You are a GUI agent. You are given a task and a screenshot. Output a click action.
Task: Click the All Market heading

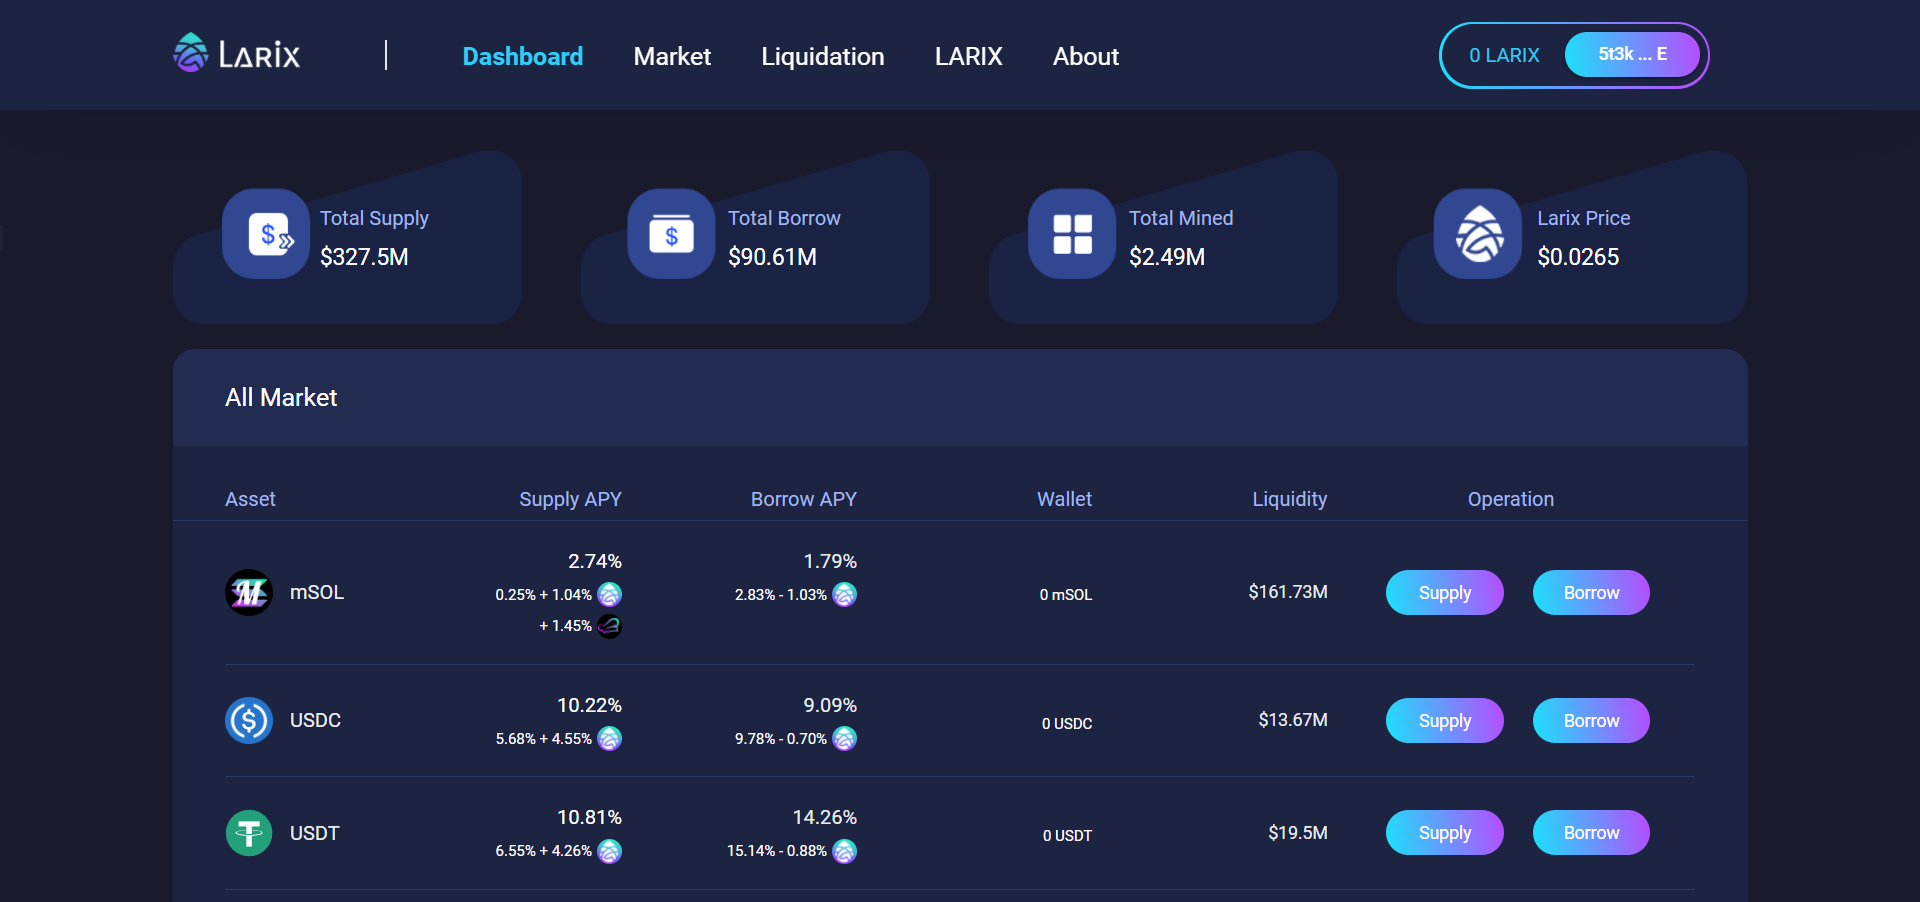(x=281, y=398)
